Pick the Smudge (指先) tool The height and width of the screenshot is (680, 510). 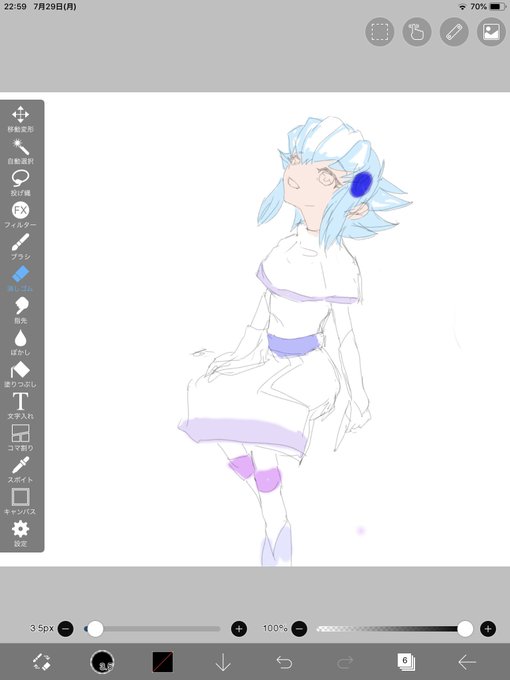click(x=20, y=310)
